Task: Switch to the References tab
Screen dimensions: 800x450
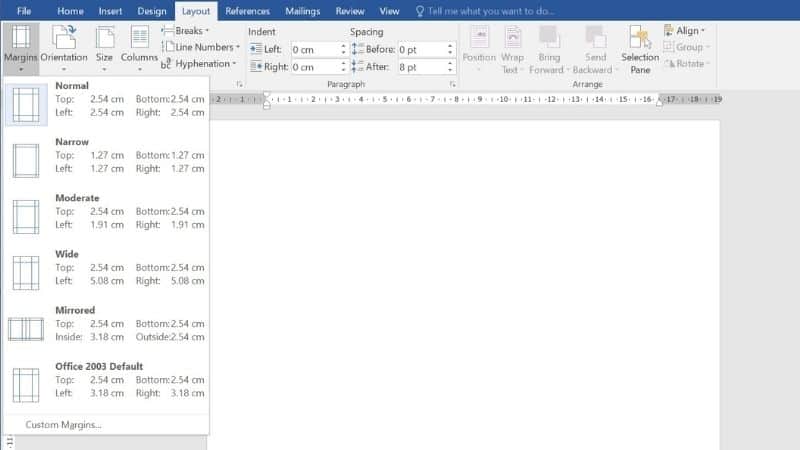Action: click(x=247, y=11)
